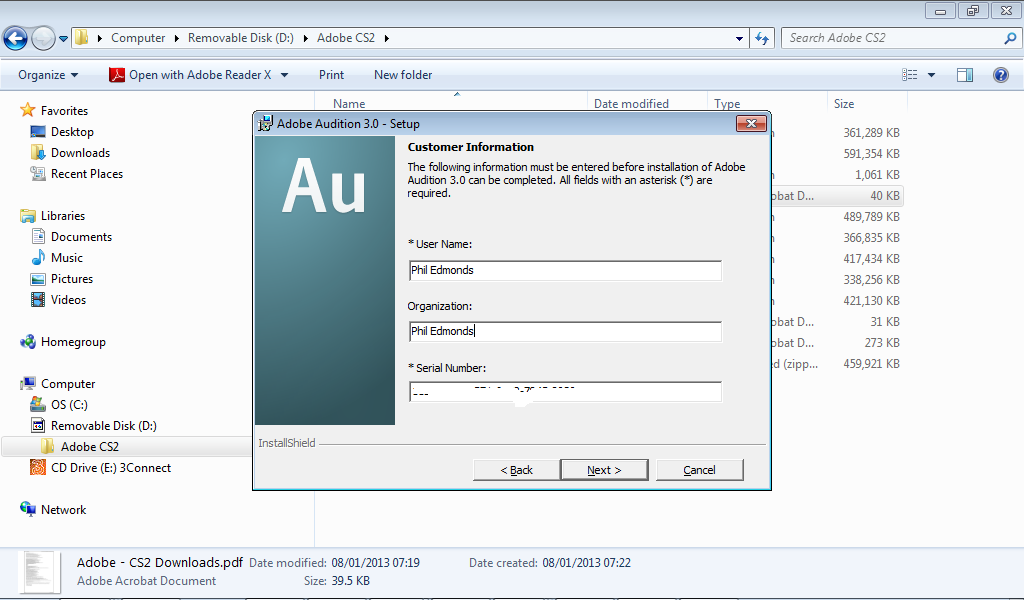
Task: Go back using the Explorer back arrow
Action: [16, 39]
